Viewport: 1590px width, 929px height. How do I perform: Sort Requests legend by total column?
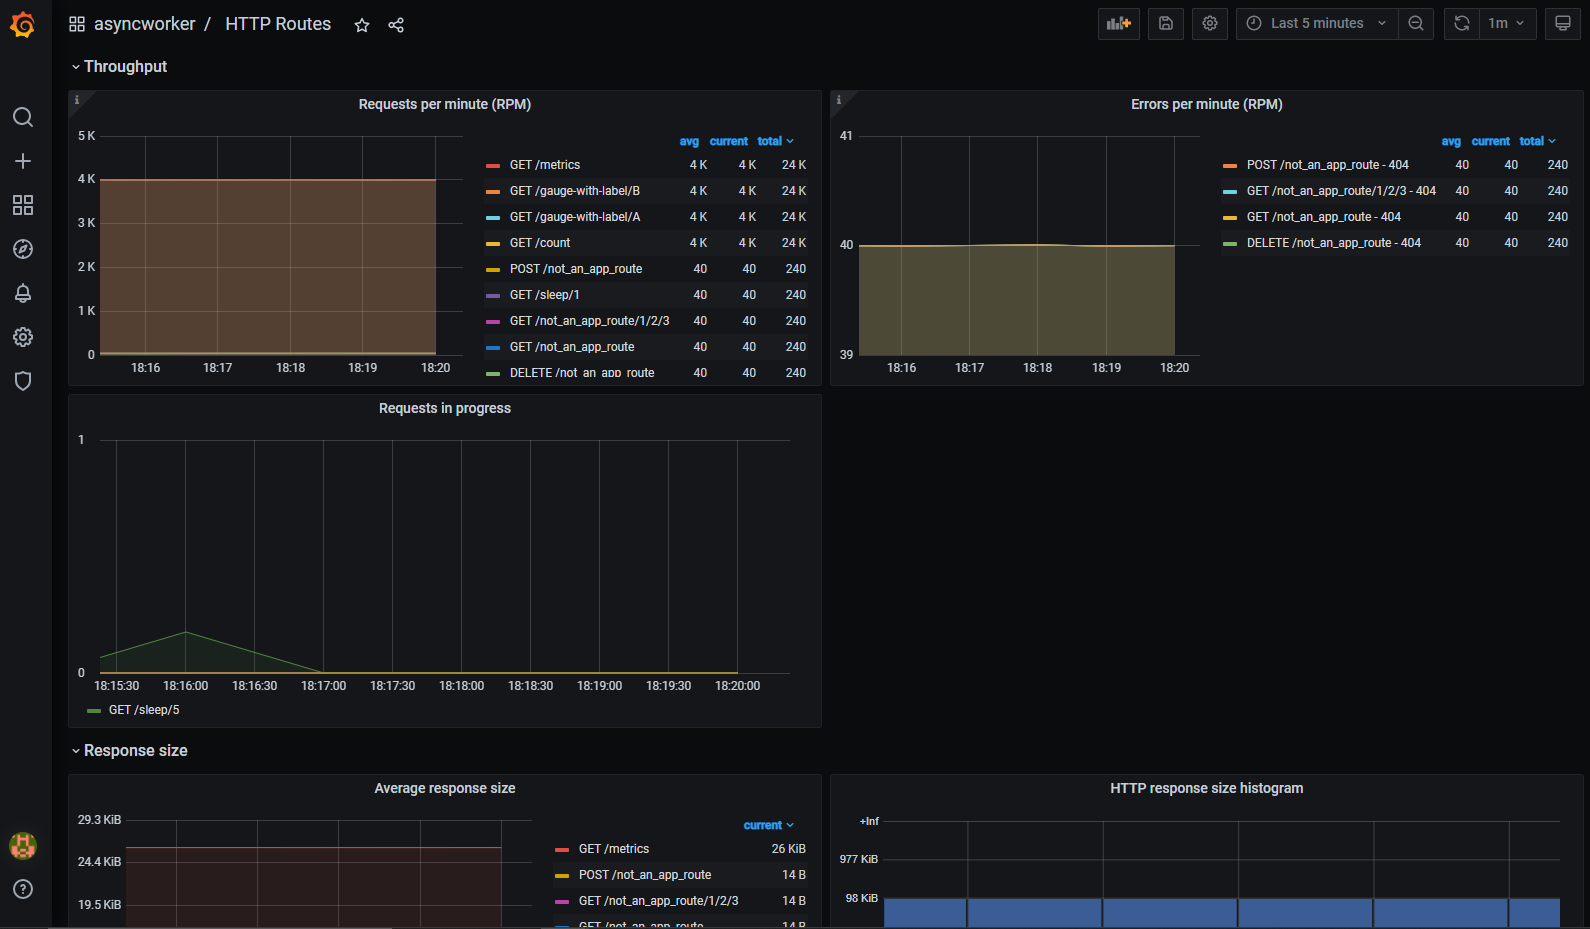click(x=770, y=141)
